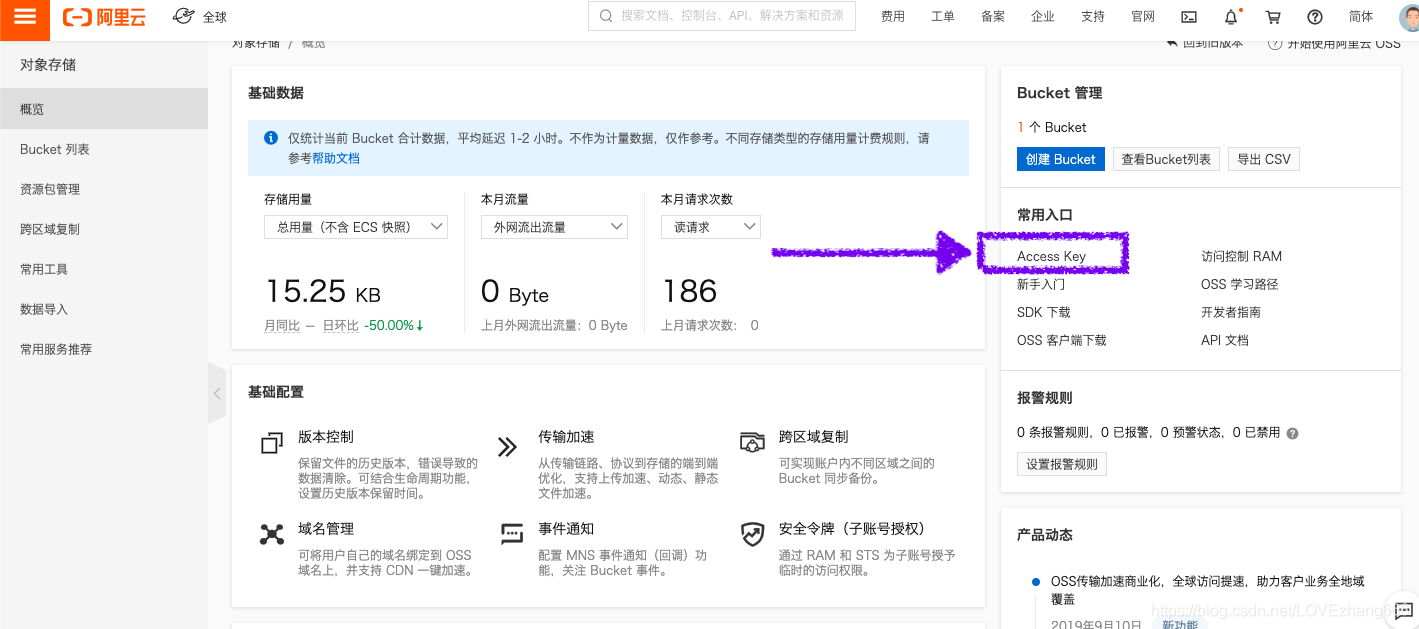The image size is (1419, 629).
Task: Click the cross-region replication (跨区域复制) feature icon
Action: tap(752, 442)
